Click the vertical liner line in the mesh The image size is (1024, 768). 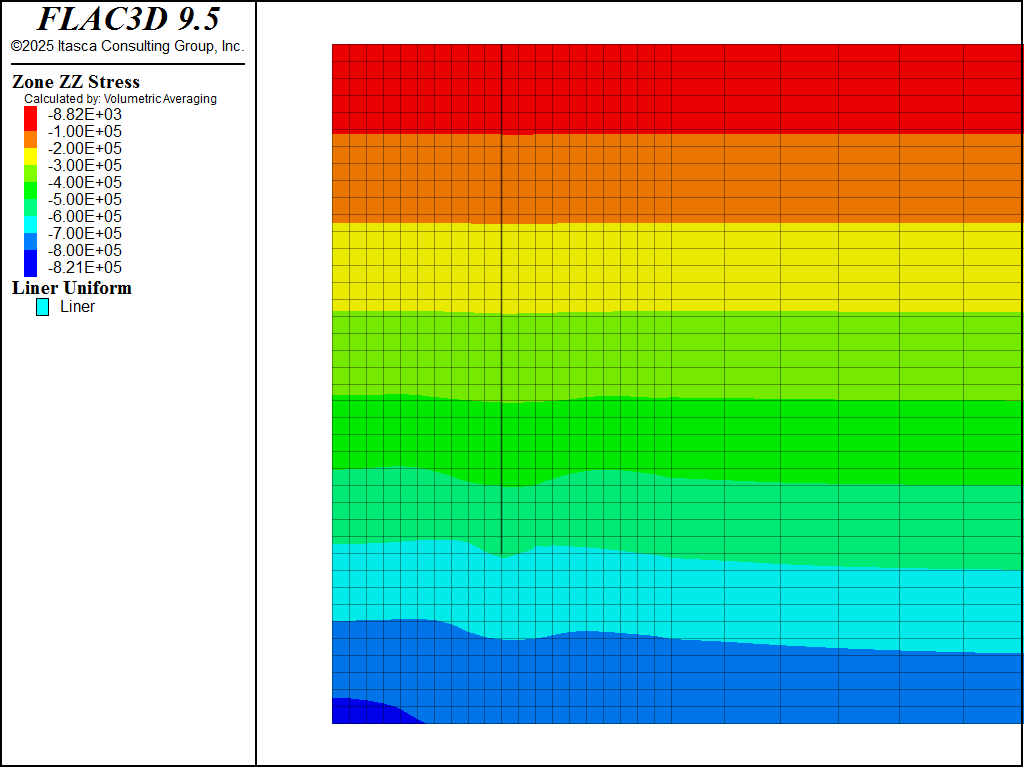502,300
